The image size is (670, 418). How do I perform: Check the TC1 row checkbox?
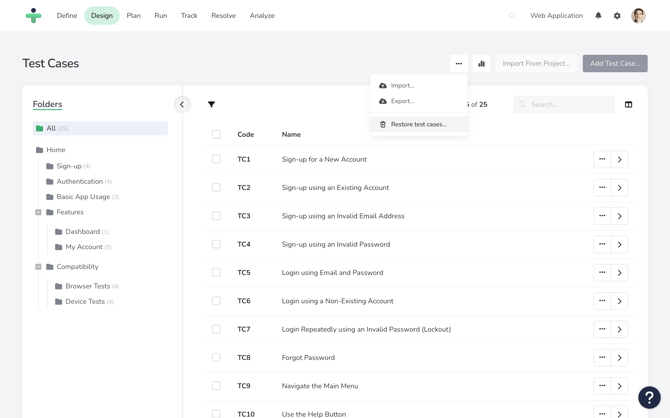(x=216, y=159)
